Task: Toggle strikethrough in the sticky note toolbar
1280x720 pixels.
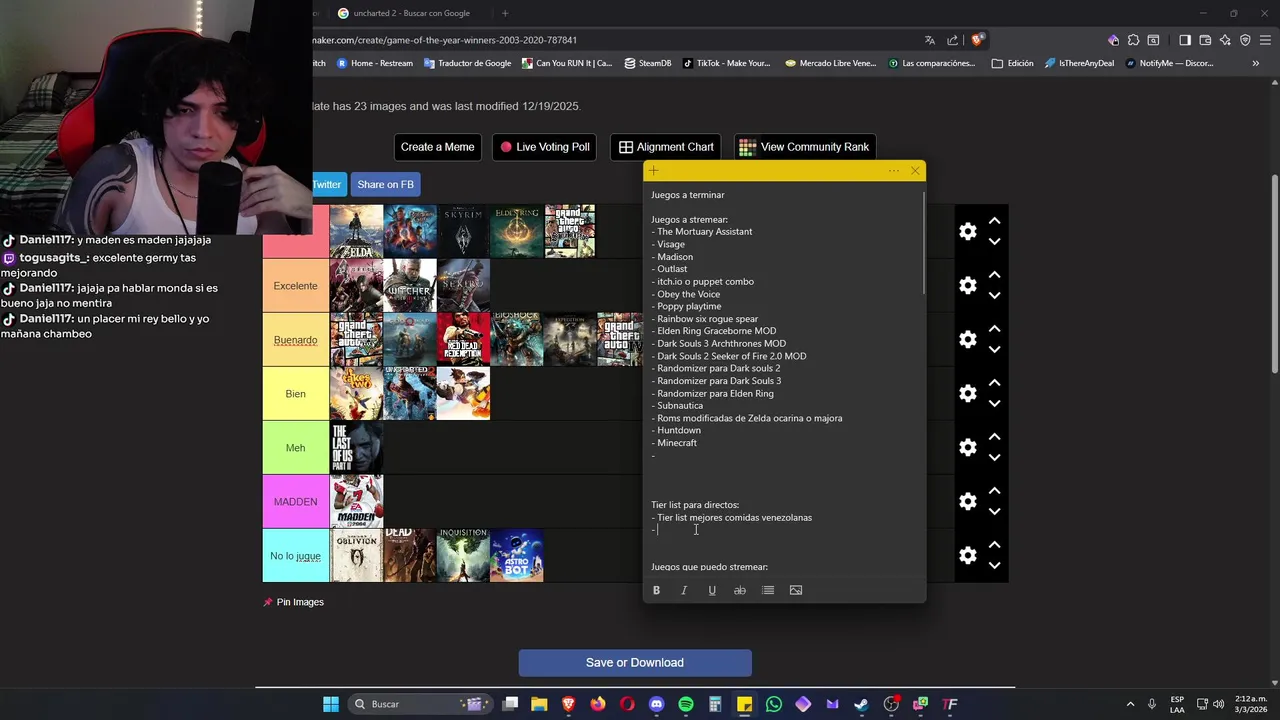Action: (740, 590)
